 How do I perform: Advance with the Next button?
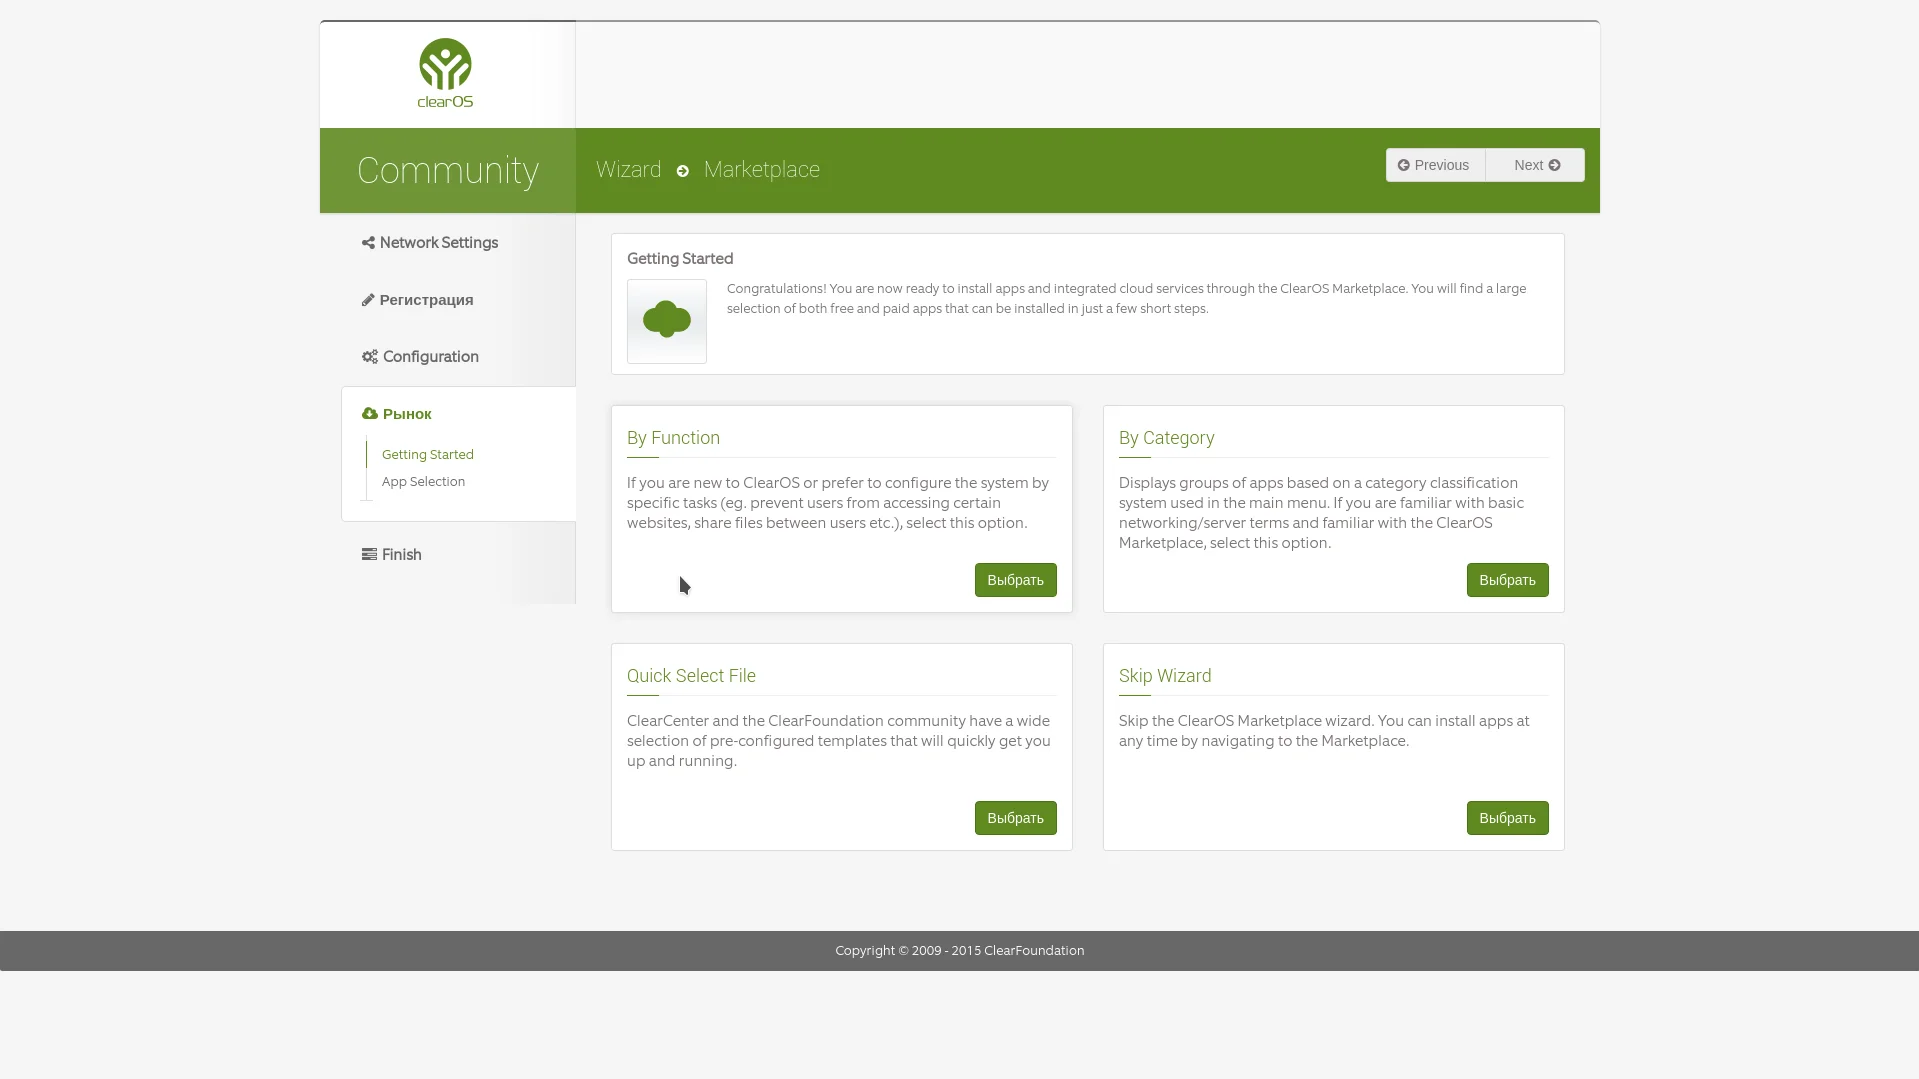click(x=1535, y=165)
